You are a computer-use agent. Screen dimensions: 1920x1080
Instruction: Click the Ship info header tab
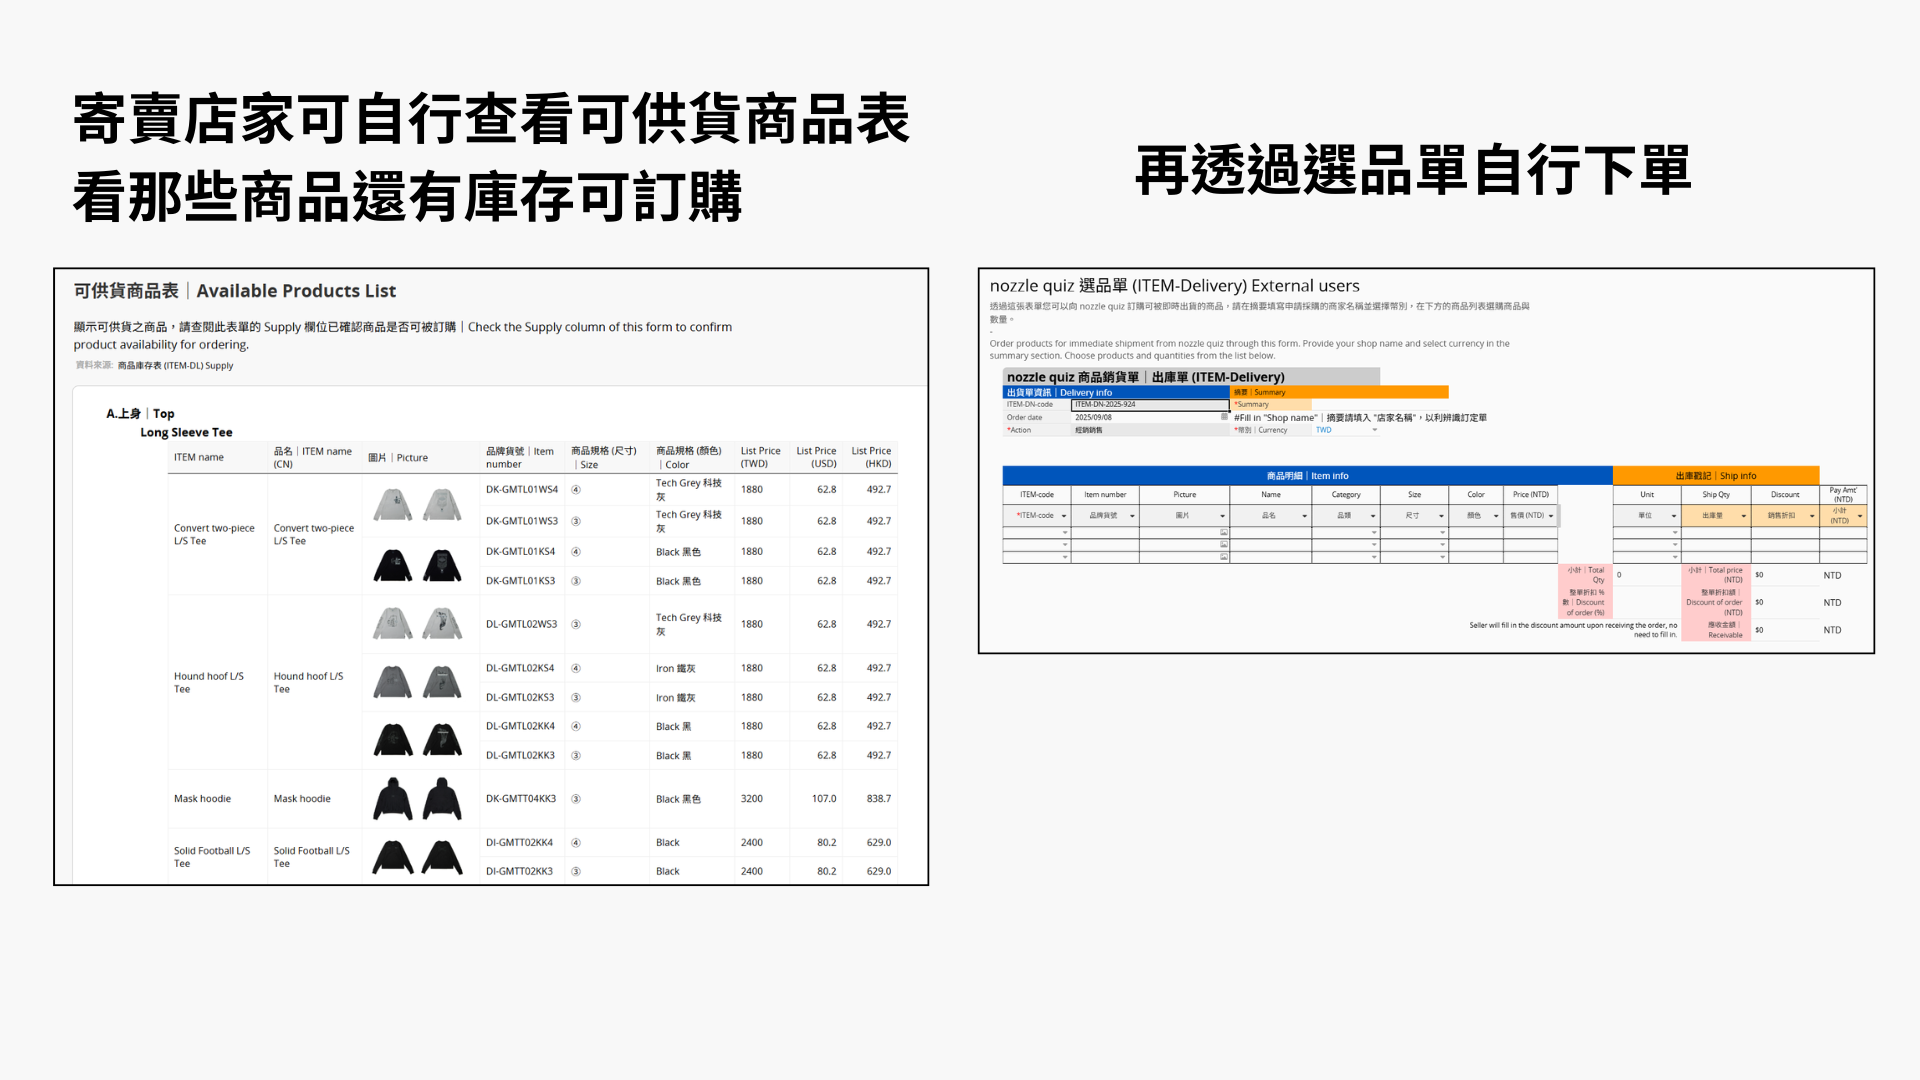click(x=1716, y=476)
